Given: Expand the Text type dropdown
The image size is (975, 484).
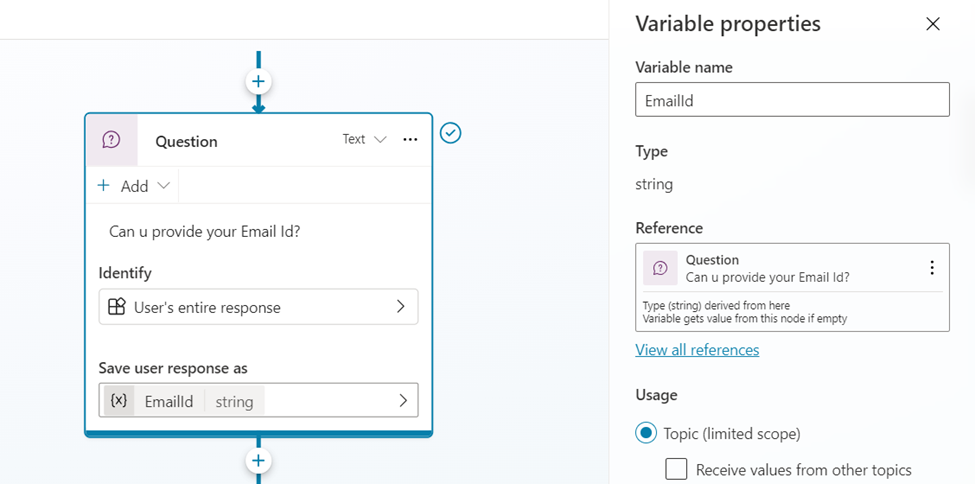Looking at the screenshot, I should tap(364, 140).
